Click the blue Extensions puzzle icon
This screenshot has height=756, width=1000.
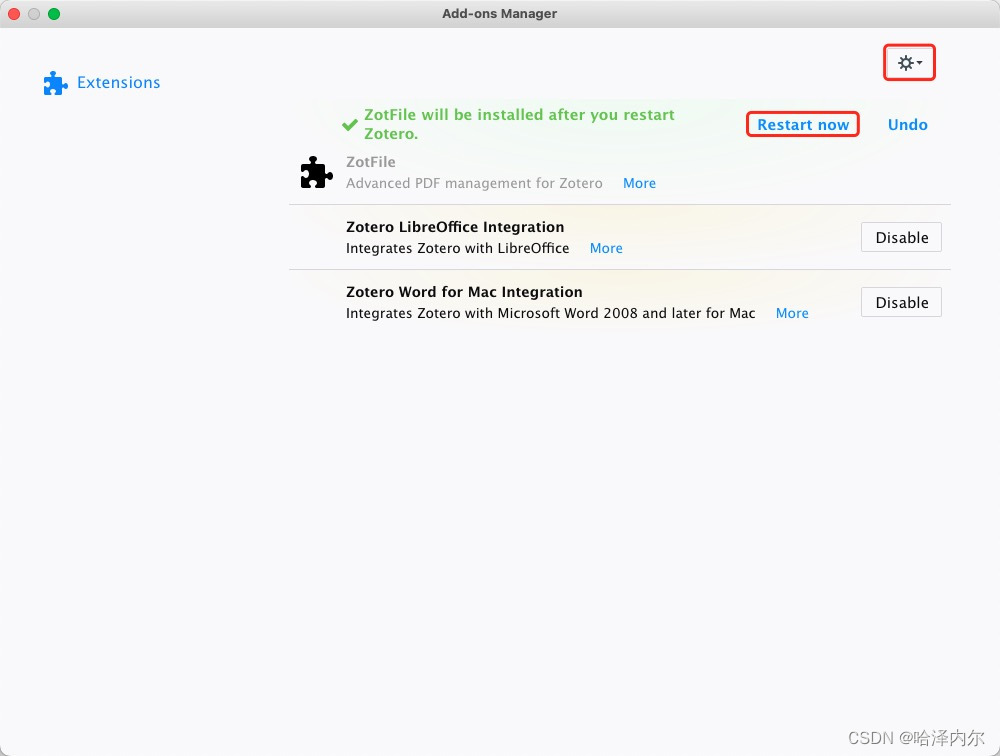coord(55,83)
